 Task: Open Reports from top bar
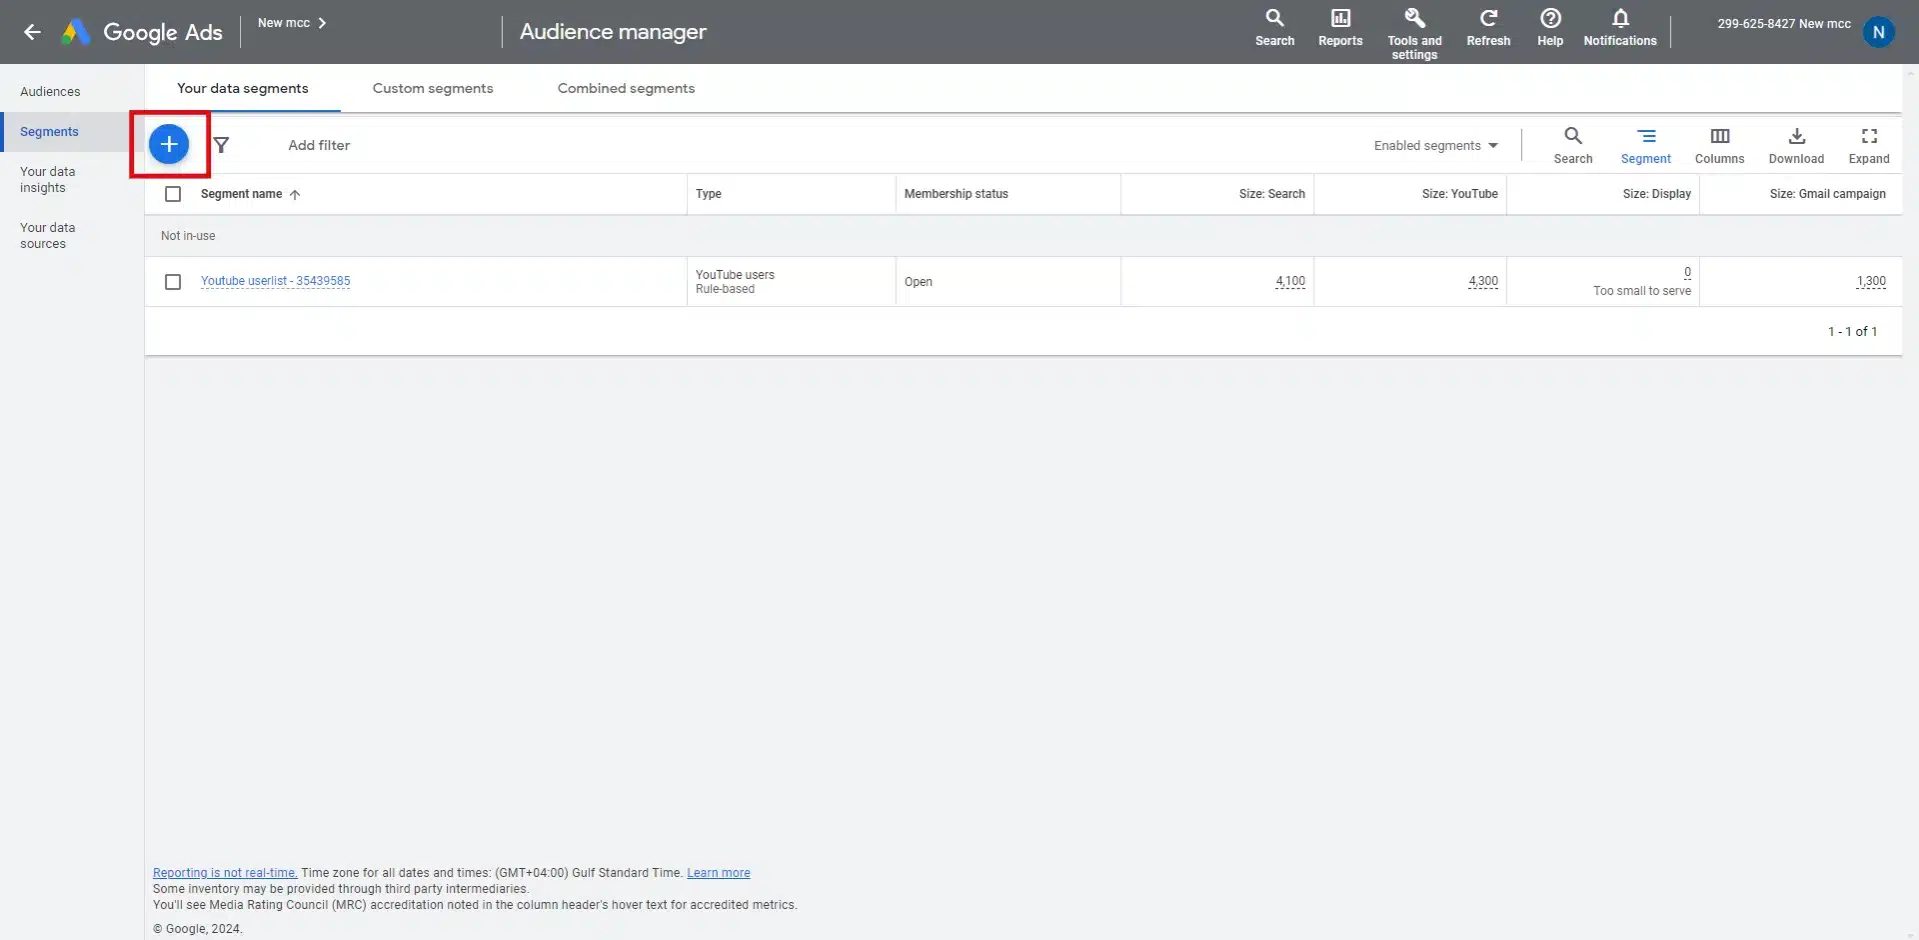click(1340, 28)
